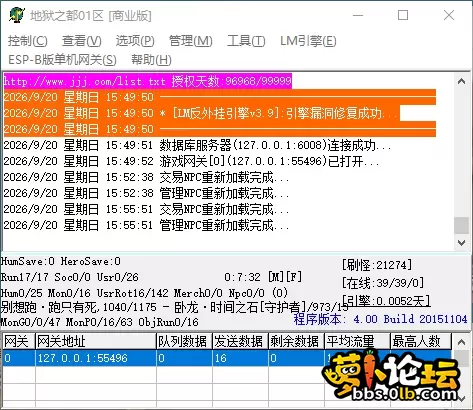Minimize the 地狱之都01区 window
The height and width of the screenshot is (410, 473).
tap(358, 15)
